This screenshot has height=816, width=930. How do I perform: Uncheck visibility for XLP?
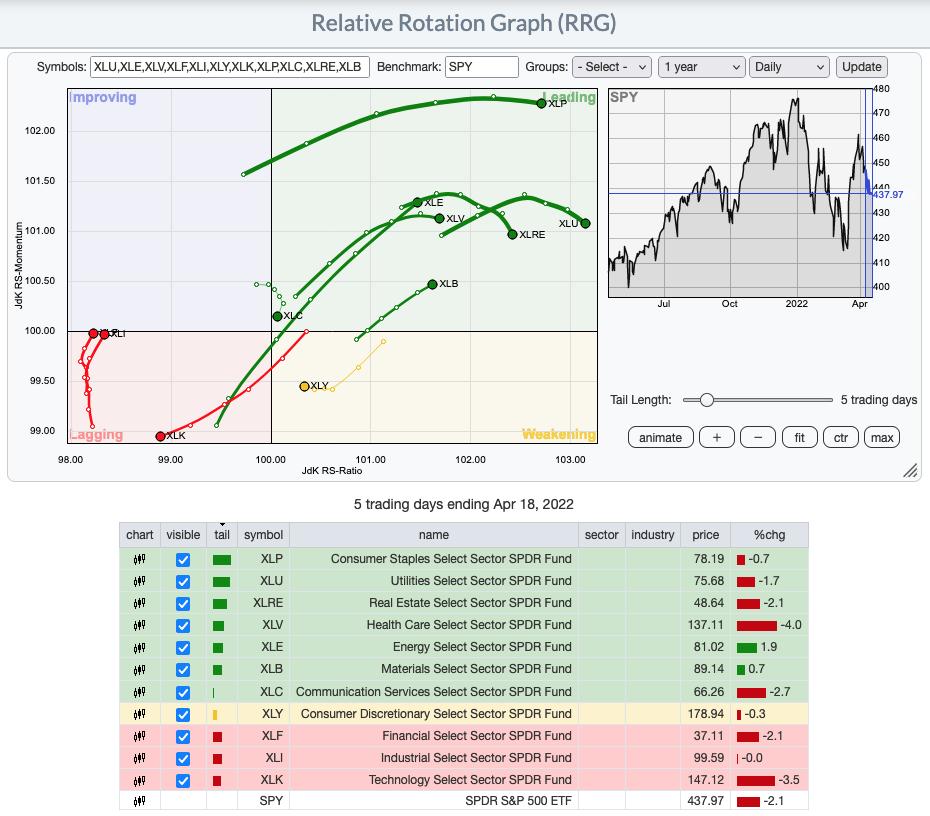[x=183, y=560]
